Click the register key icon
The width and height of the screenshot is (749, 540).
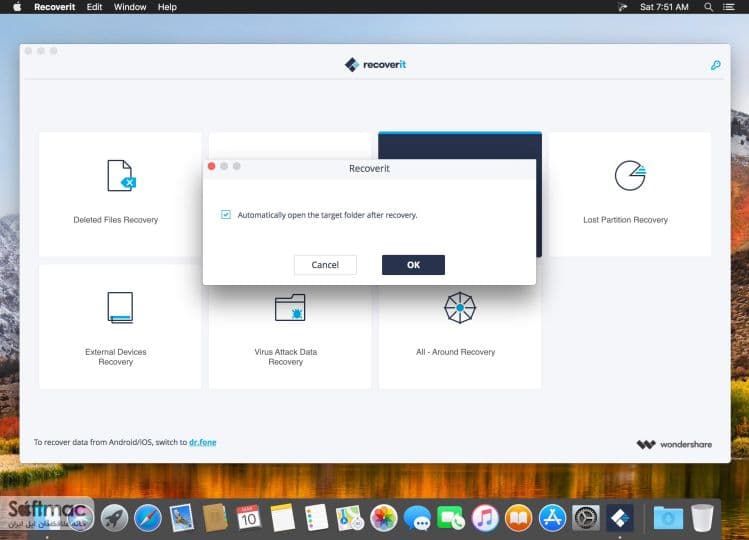tap(715, 65)
